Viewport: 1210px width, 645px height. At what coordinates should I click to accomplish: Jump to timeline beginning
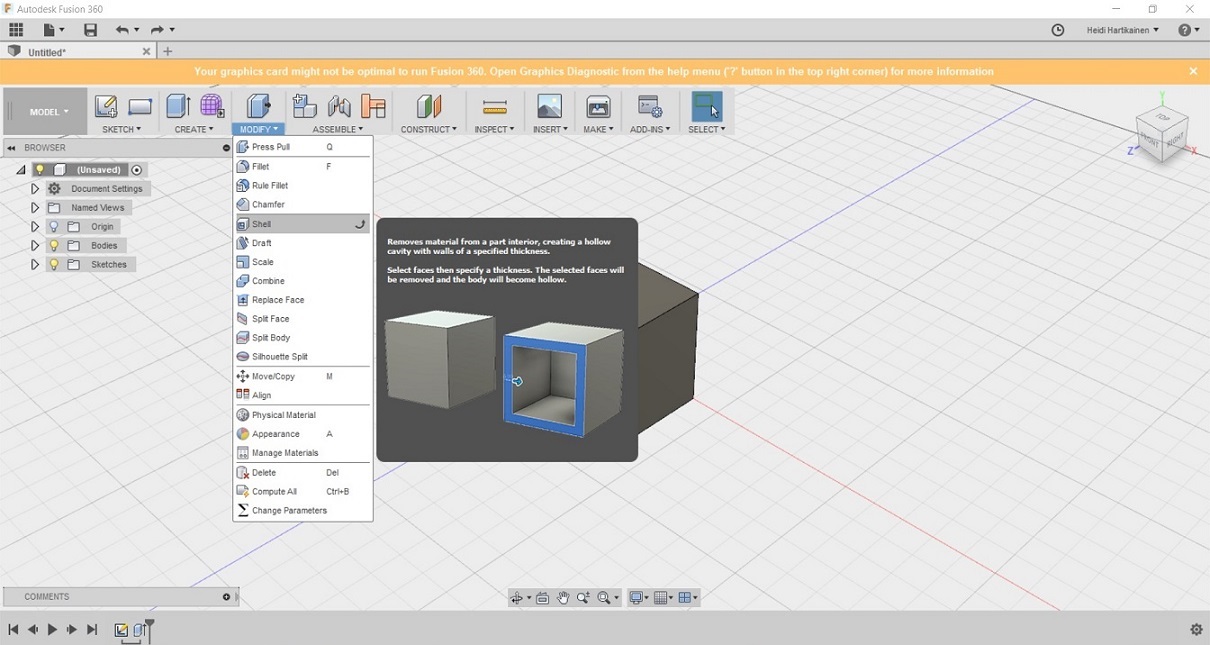pyautogui.click(x=13, y=630)
